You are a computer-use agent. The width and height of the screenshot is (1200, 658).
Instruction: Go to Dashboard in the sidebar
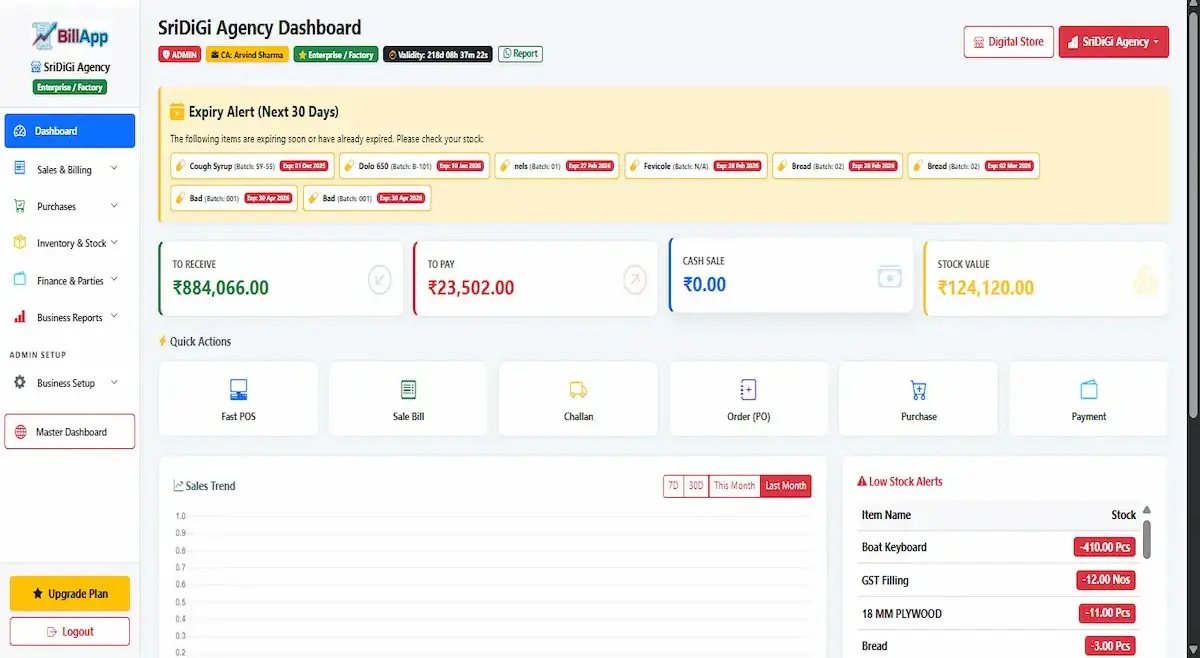(70, 131)
